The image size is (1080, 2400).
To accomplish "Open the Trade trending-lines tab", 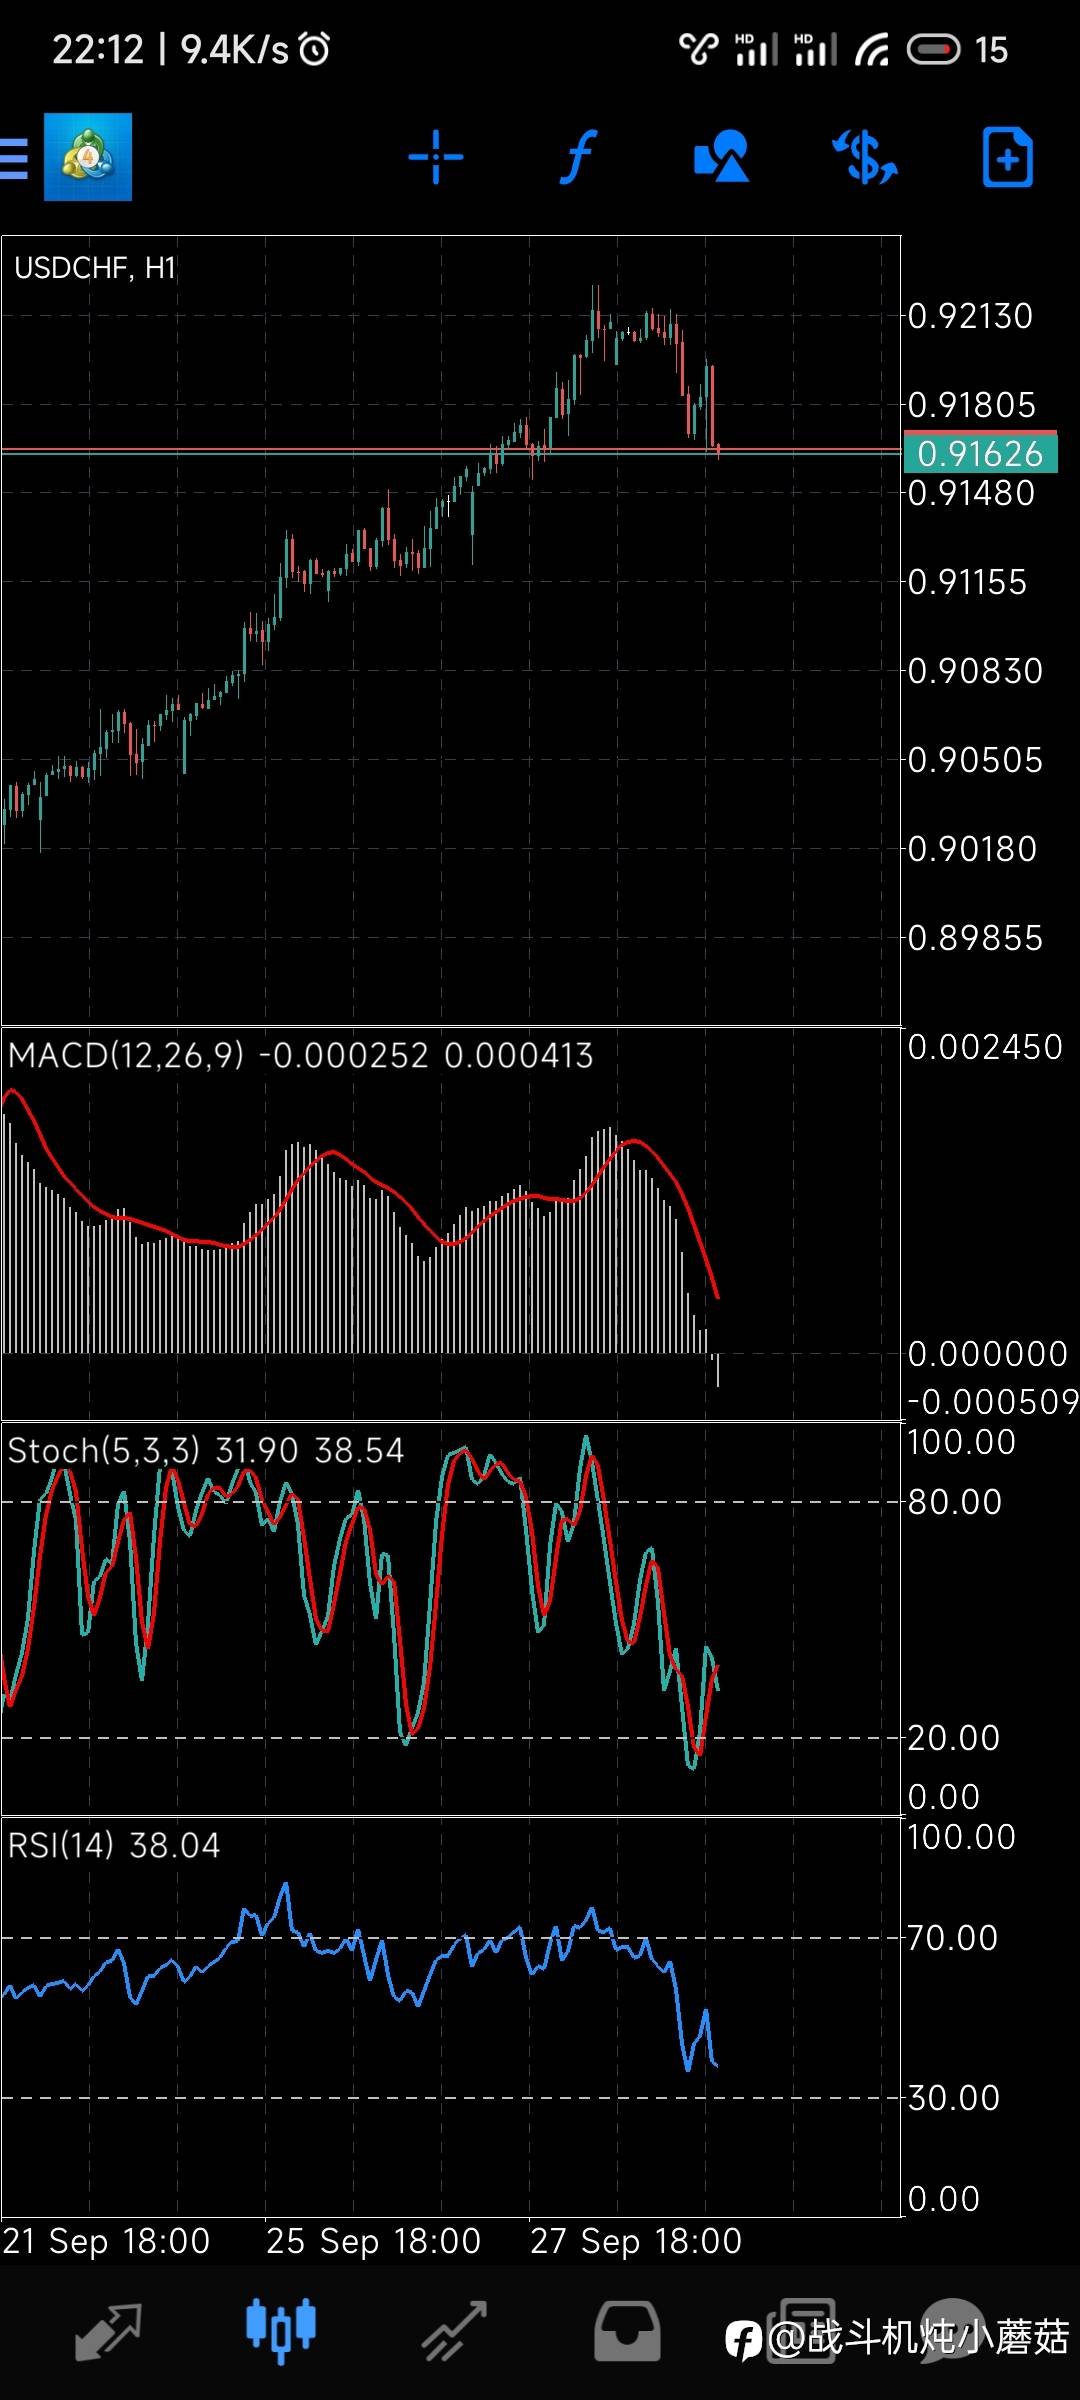I will click(454, 2332).
